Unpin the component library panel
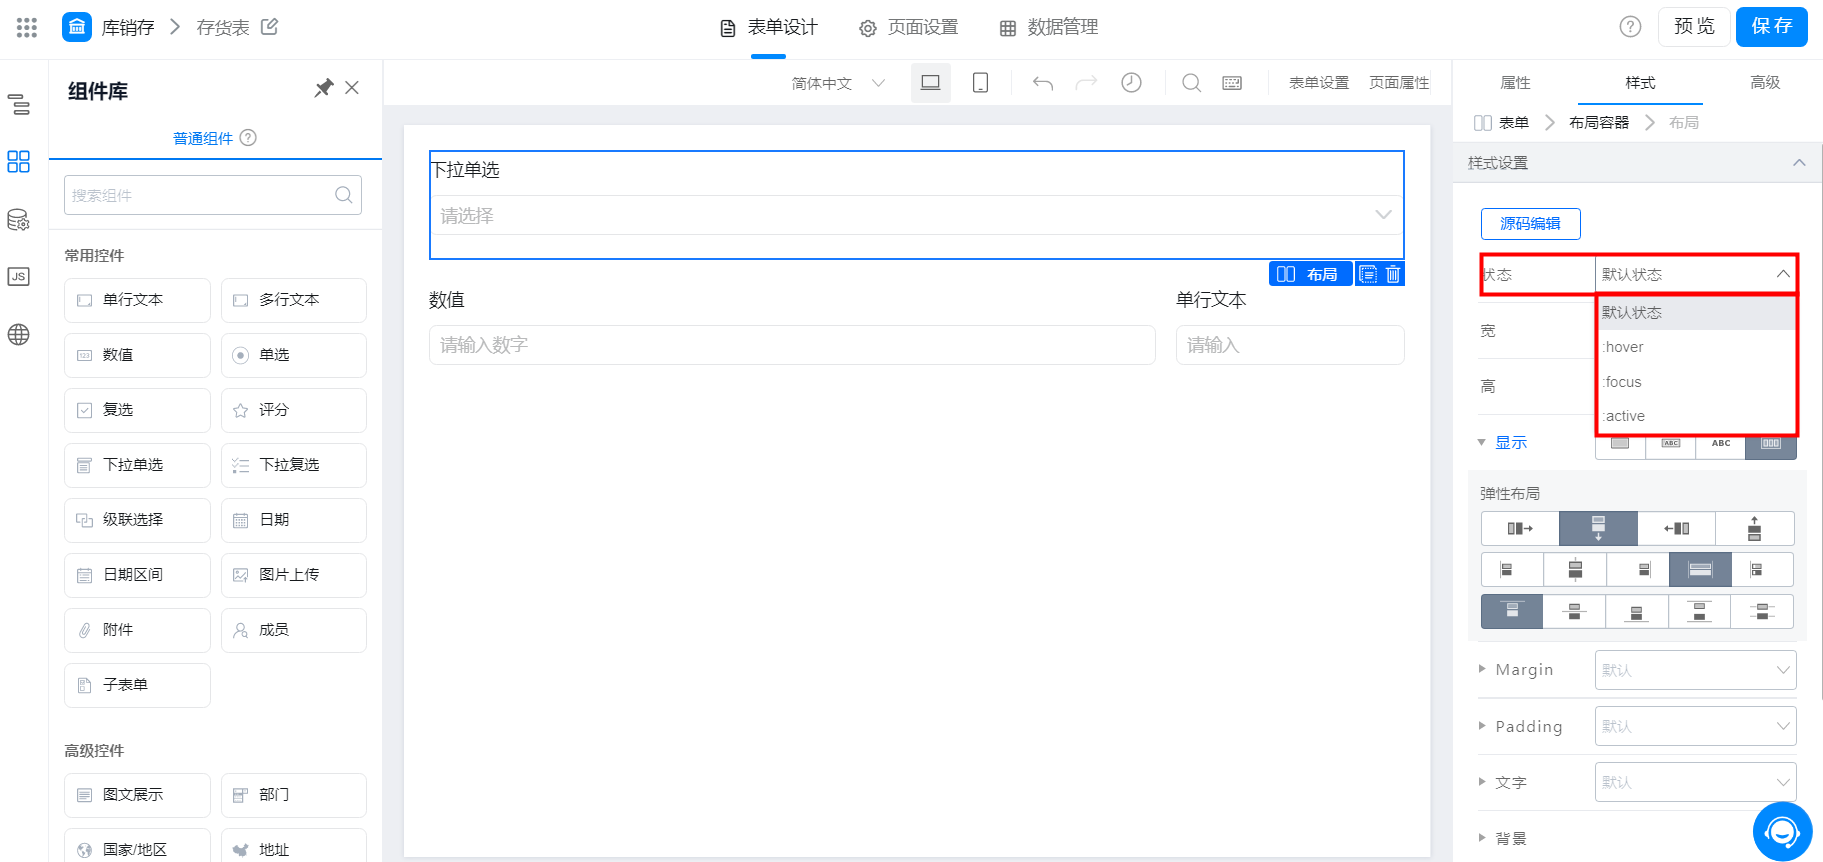1823x862 pixels. pyautogui.click(x=323, y=88)
